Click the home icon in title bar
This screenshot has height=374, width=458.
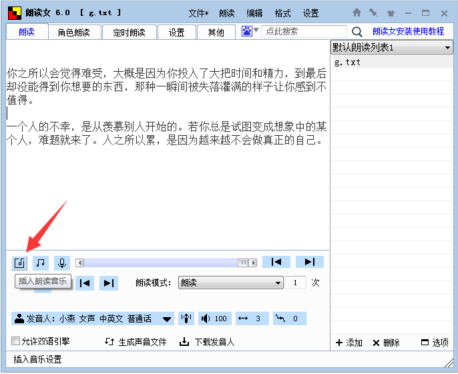357,13
